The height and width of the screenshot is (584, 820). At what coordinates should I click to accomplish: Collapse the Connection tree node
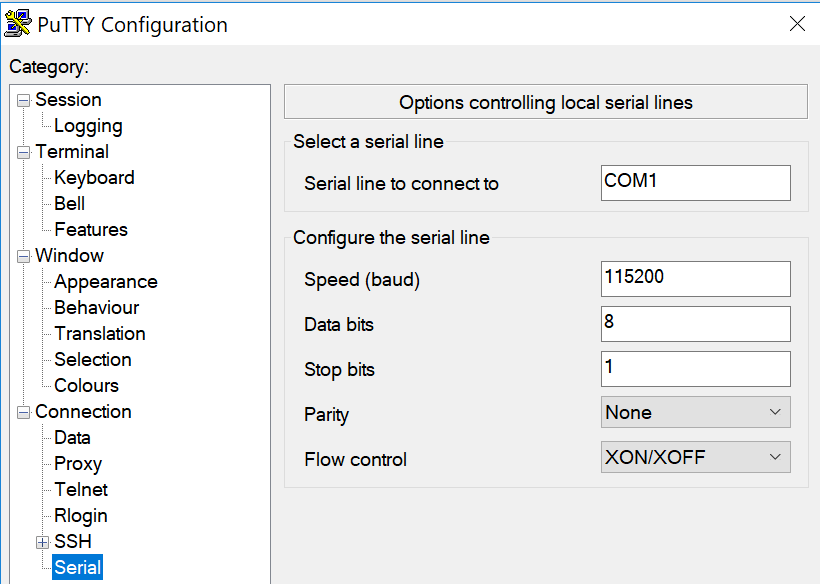24,413
